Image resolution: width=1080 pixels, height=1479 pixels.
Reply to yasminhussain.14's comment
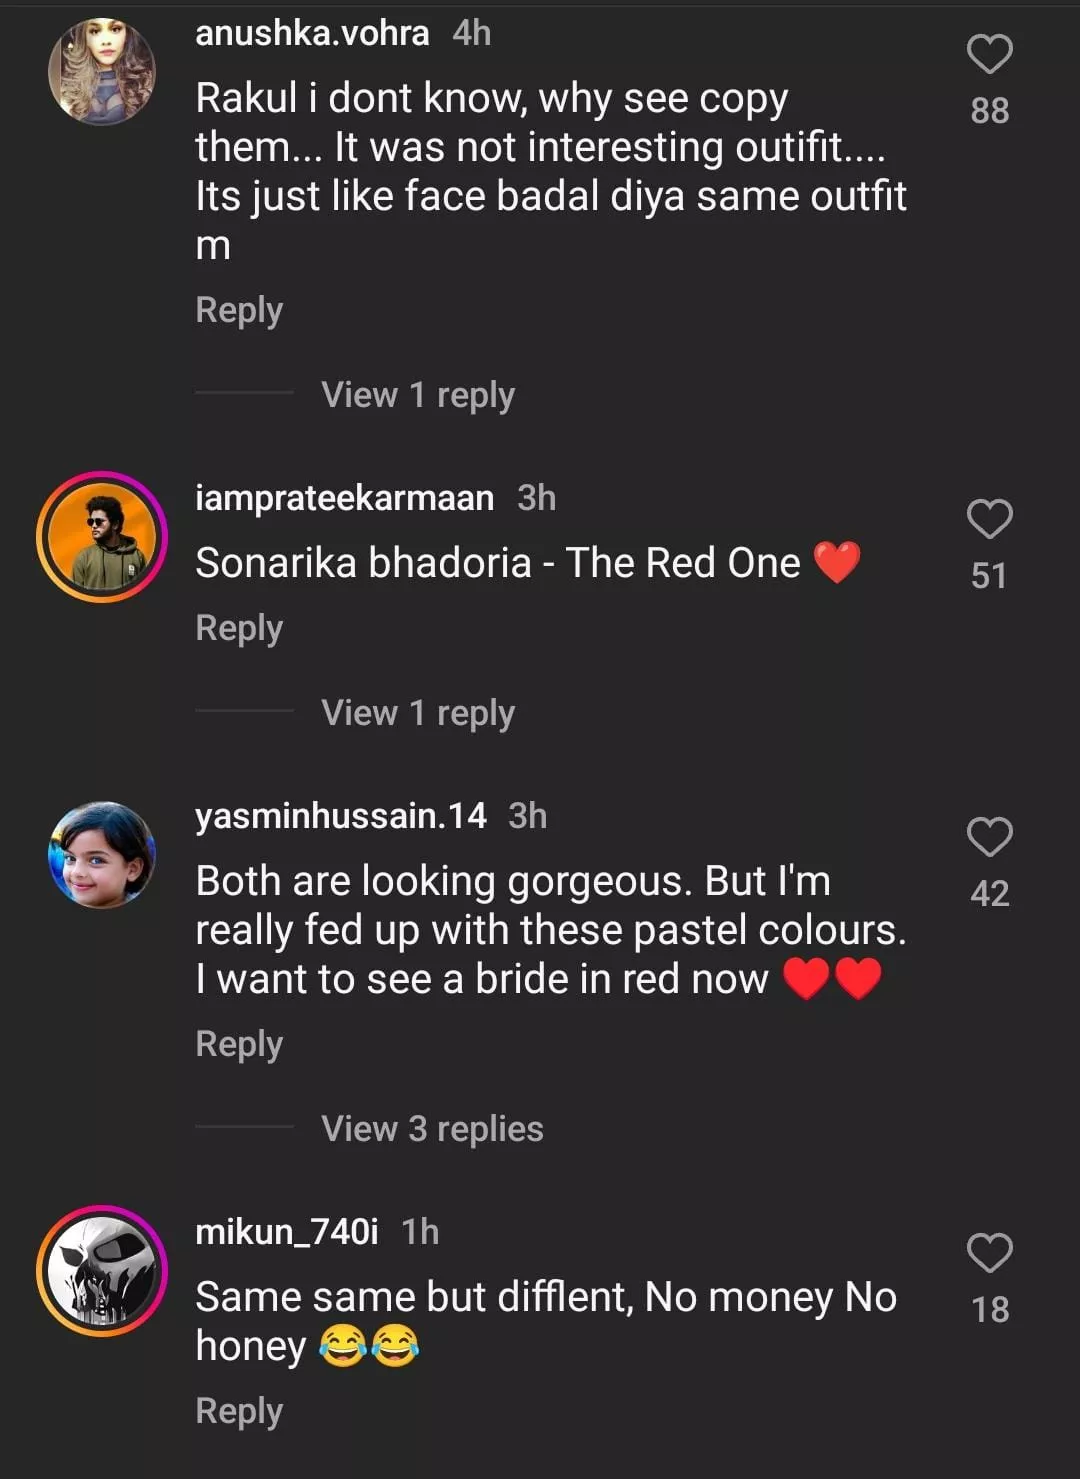[239, 1044]
